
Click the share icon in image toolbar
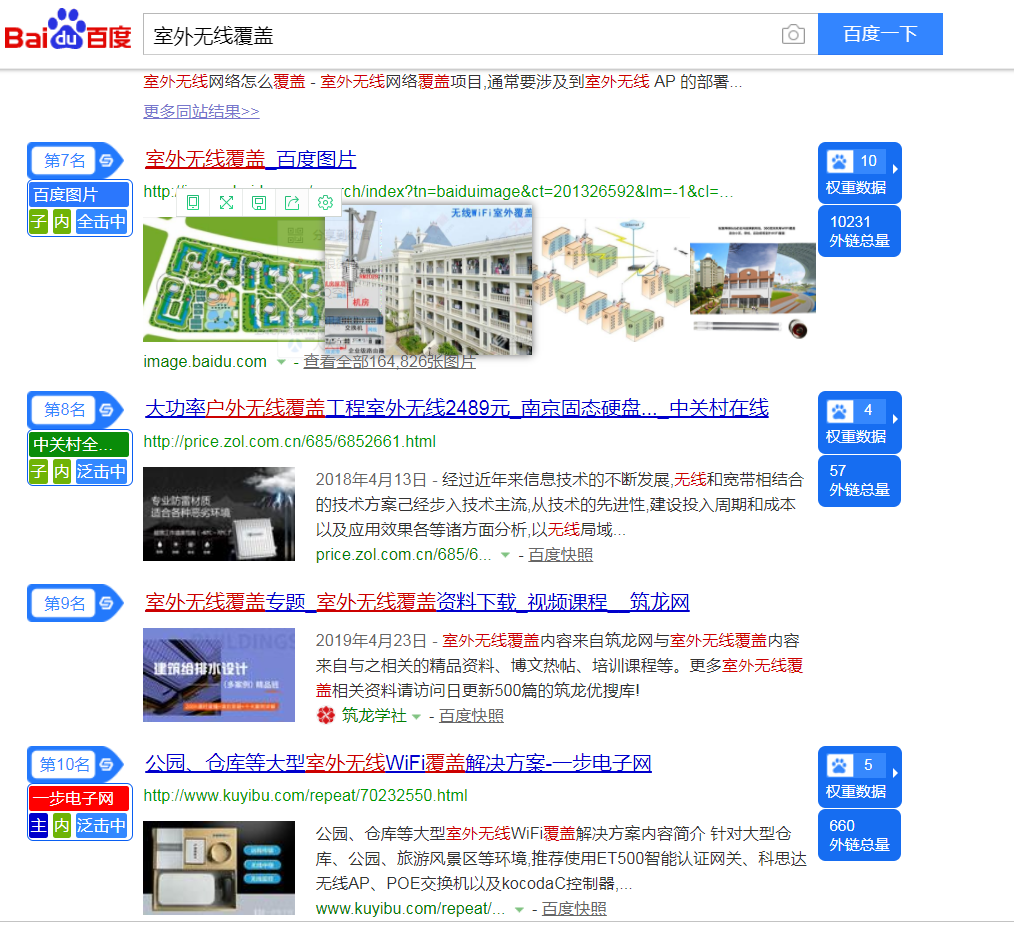pos(292,202)
